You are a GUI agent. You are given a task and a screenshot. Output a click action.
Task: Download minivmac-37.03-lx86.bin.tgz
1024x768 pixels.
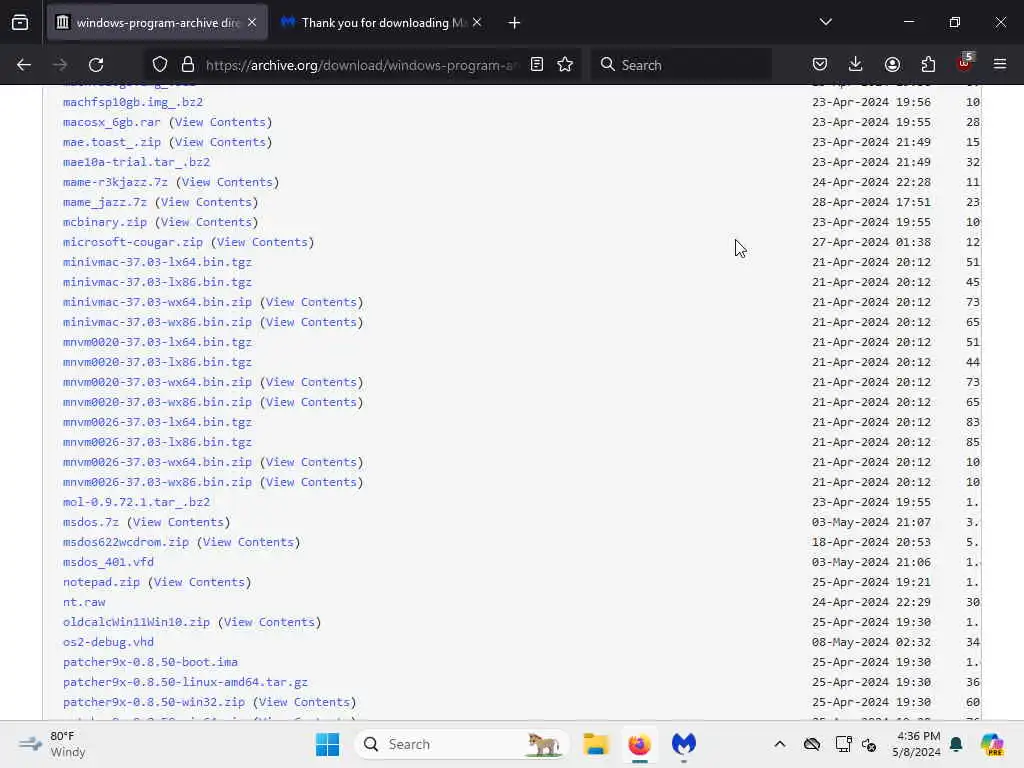tap(157, 282)
